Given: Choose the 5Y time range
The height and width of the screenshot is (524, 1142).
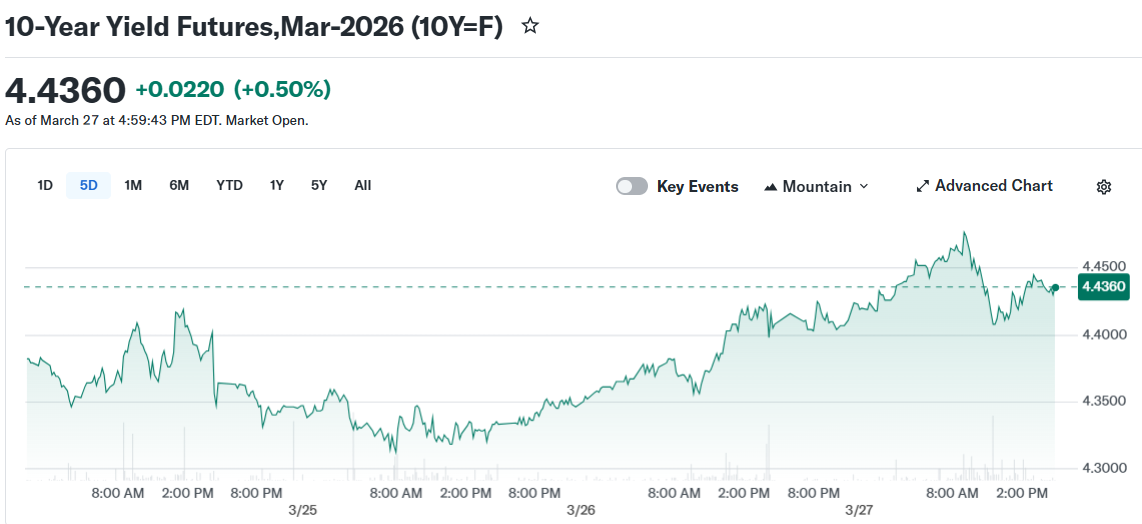Looking at the screenshot, I should (x=319, y=185).
